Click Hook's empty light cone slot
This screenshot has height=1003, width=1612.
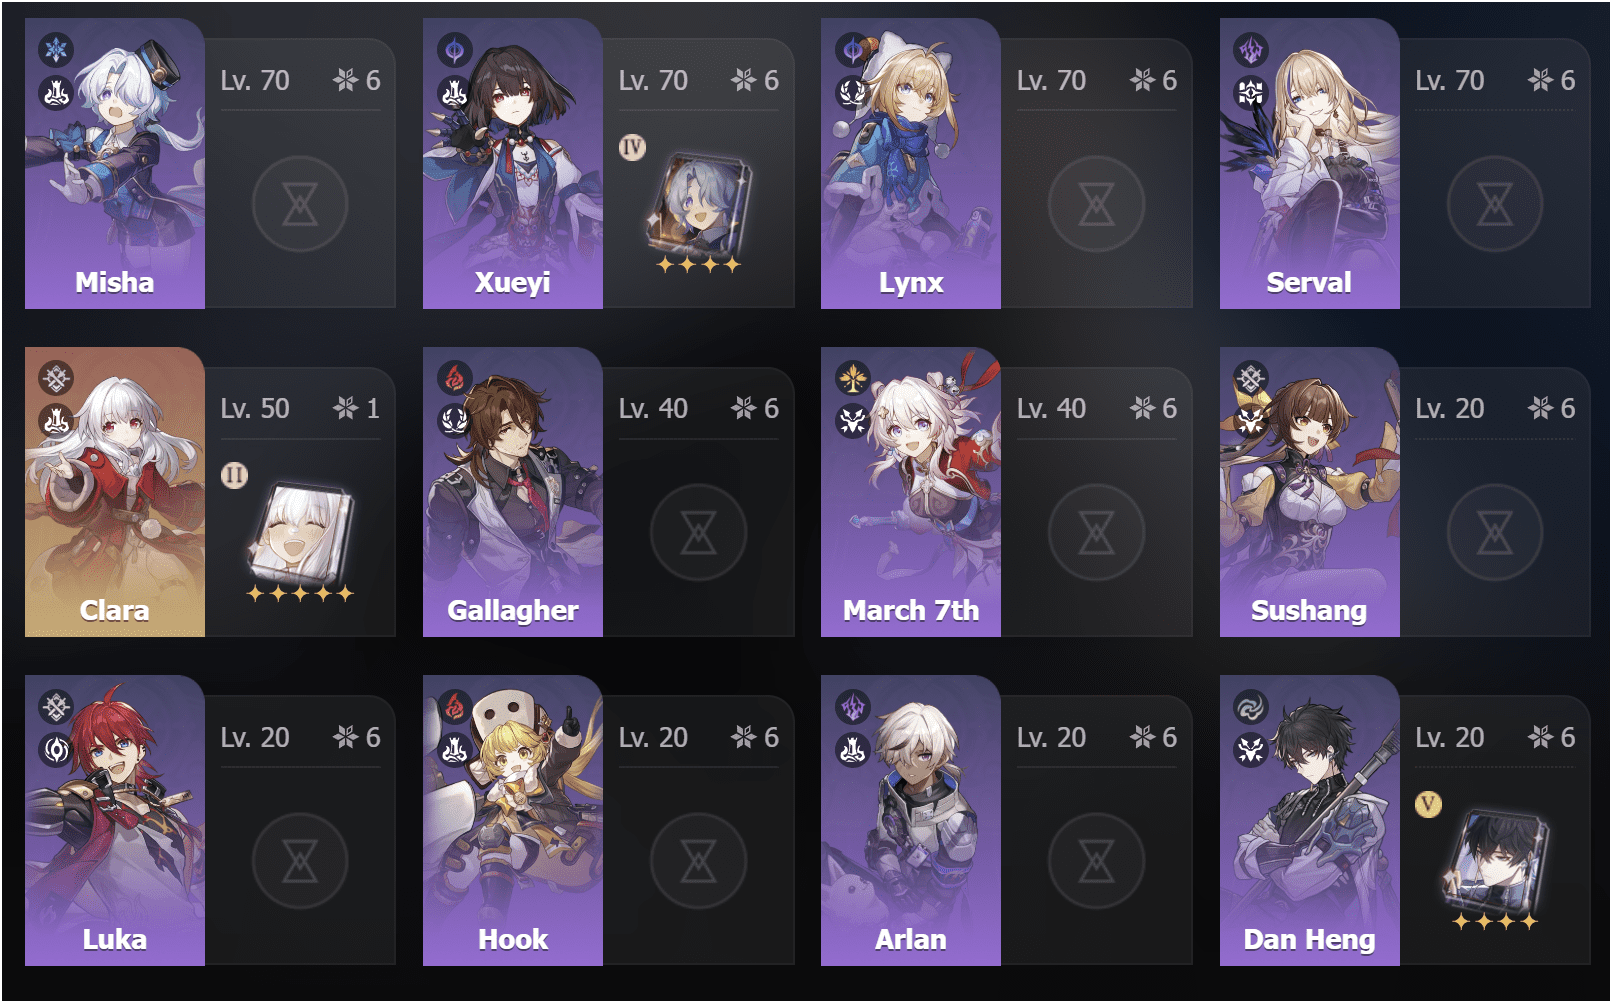tap(698, 861)
